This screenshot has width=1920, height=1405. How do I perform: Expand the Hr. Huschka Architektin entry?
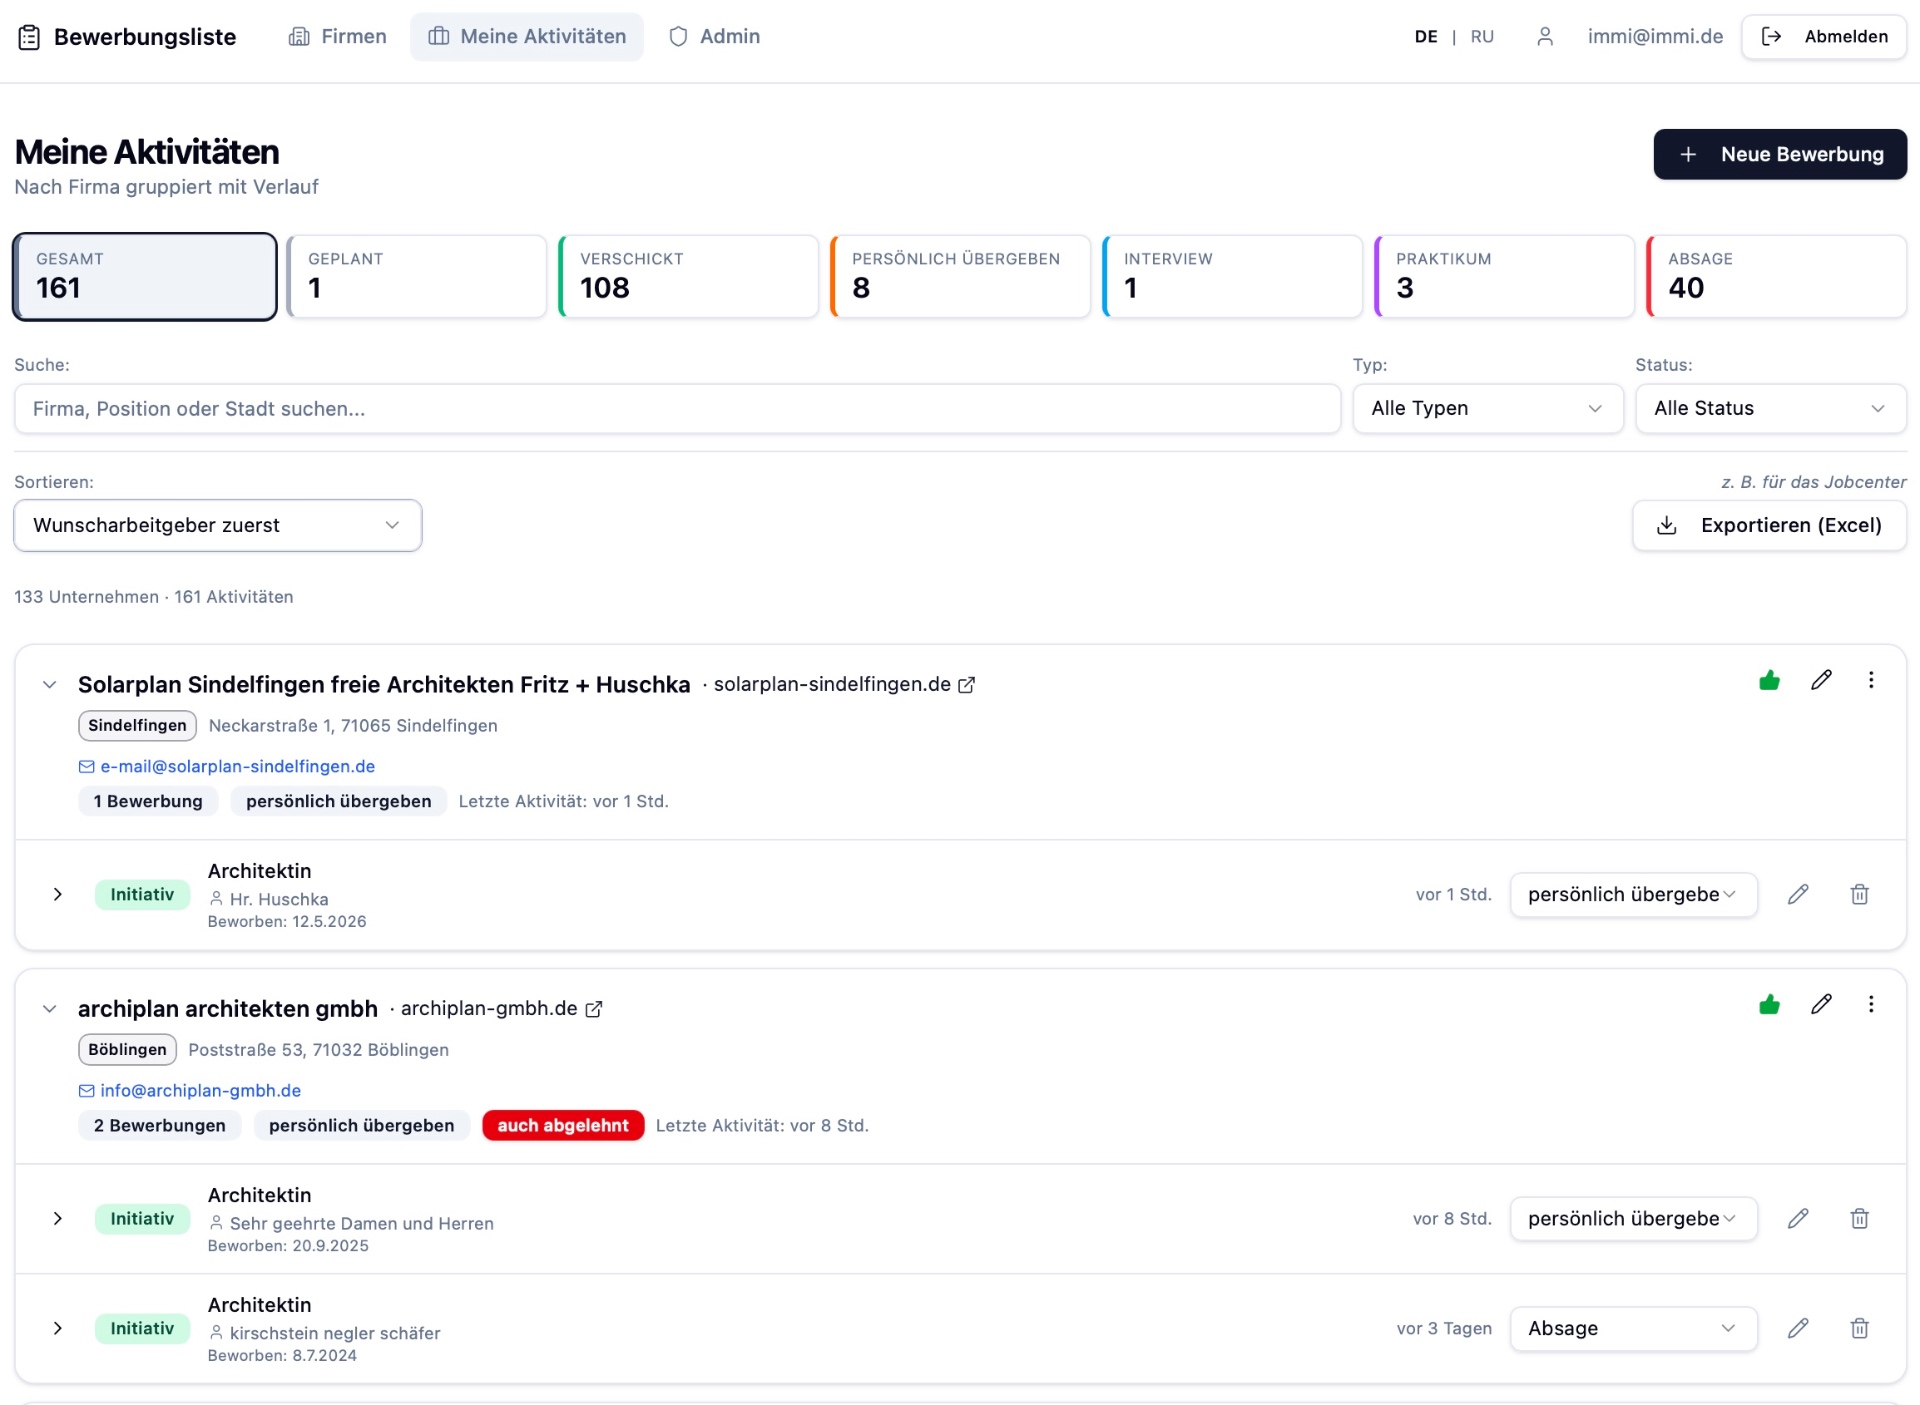tap(58, 895)
